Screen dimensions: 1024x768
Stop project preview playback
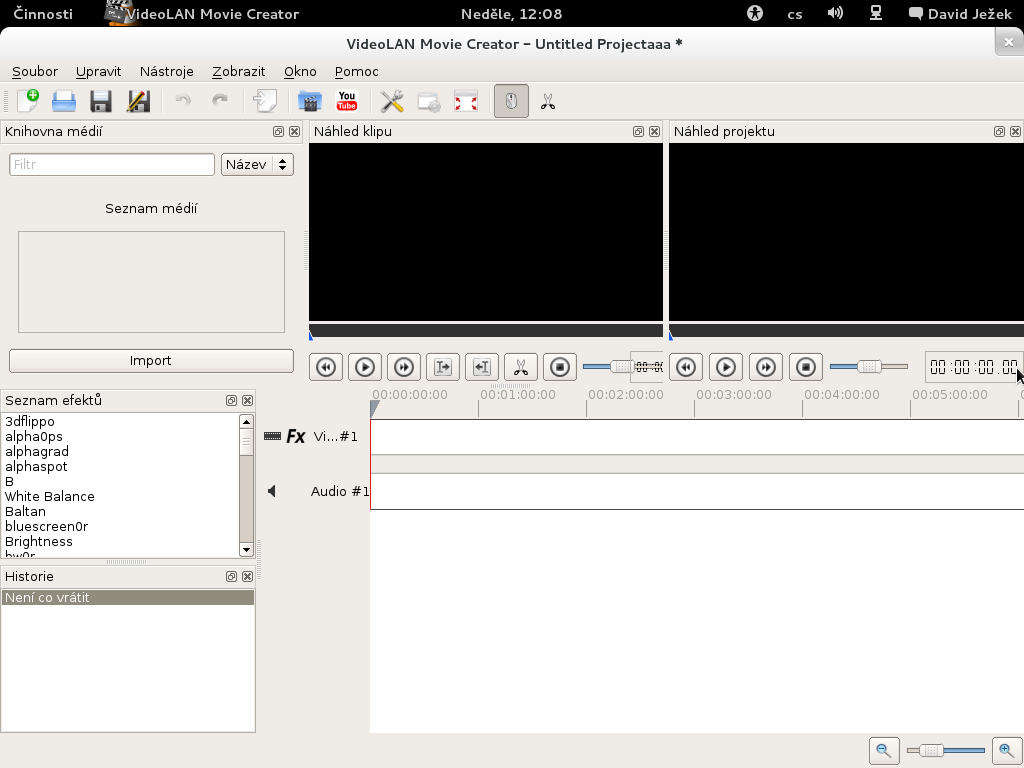coord(806,367)
